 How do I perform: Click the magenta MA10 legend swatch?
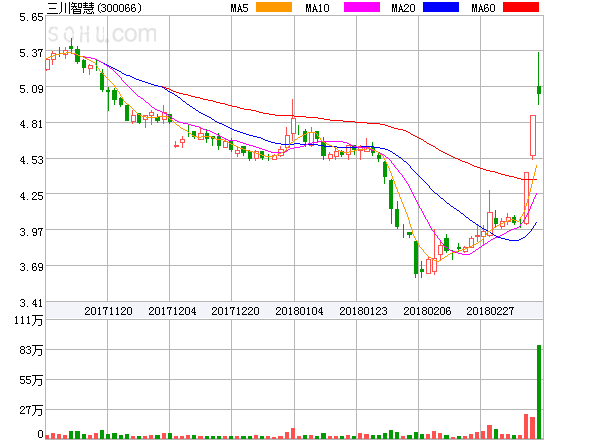(362, 7)
